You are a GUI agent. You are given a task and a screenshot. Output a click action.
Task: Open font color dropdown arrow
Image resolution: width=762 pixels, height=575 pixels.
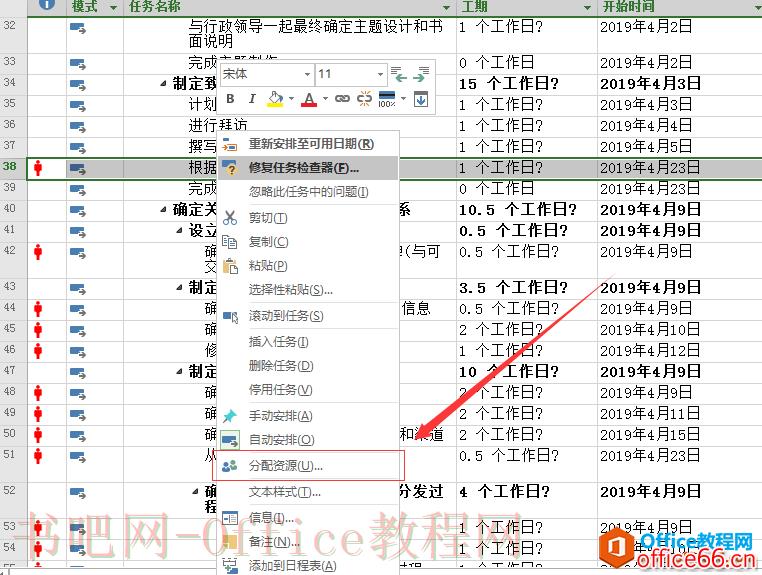(x=325, y=99)
